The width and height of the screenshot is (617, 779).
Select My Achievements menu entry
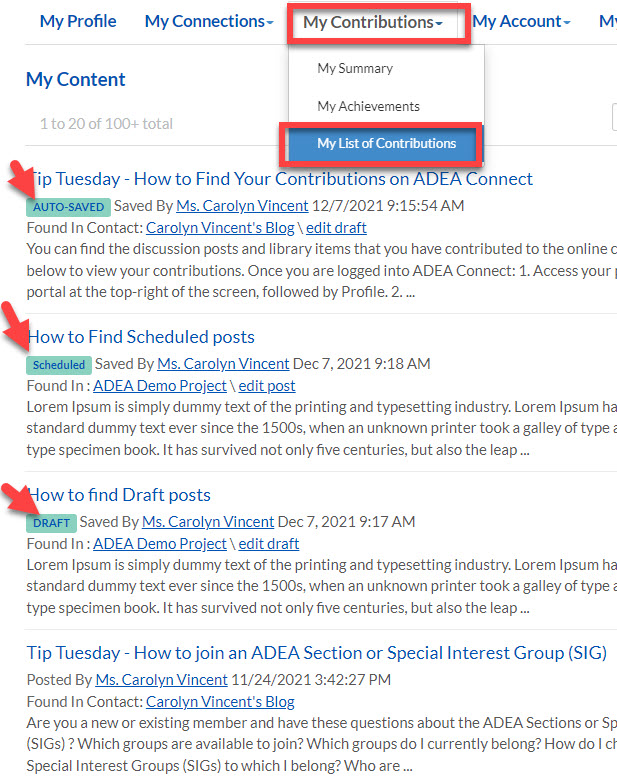click(x=369, y=106)
